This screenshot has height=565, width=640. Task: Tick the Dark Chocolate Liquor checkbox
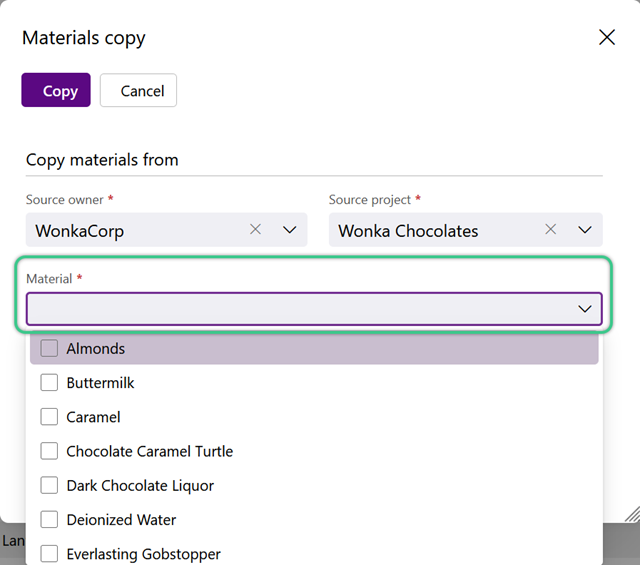pyautogui.click(x=49, y=485)
